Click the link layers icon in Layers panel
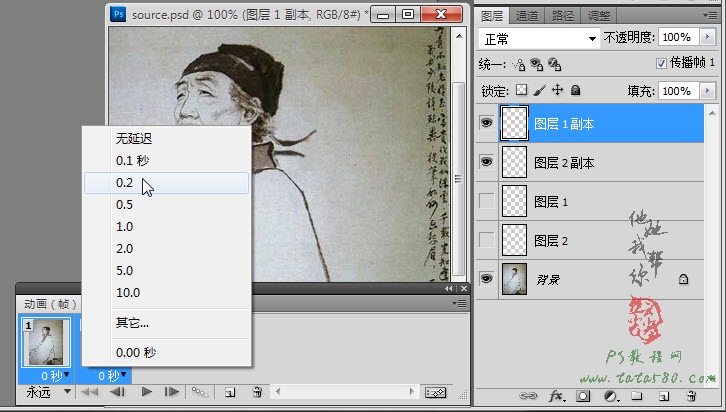 pos(528,396)
